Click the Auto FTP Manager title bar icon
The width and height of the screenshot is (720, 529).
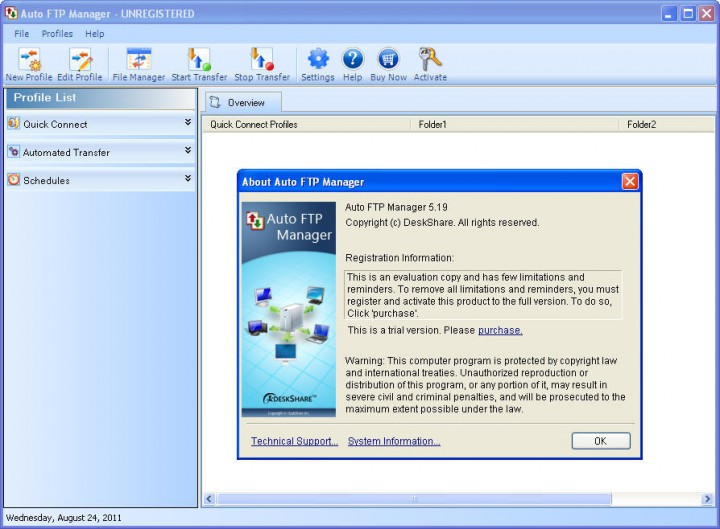11,13
